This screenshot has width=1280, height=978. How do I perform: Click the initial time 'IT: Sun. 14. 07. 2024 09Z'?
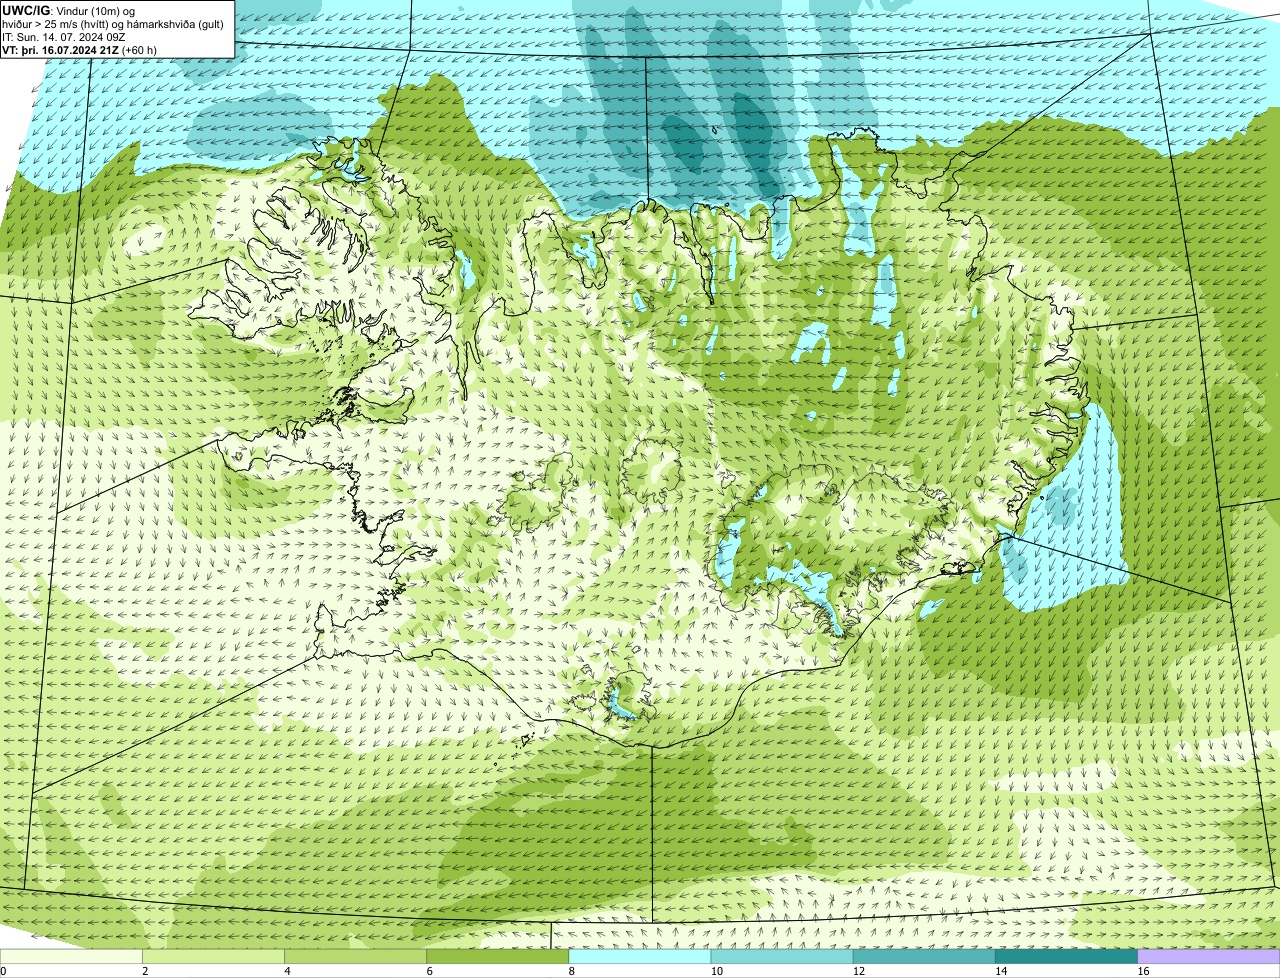64,37
